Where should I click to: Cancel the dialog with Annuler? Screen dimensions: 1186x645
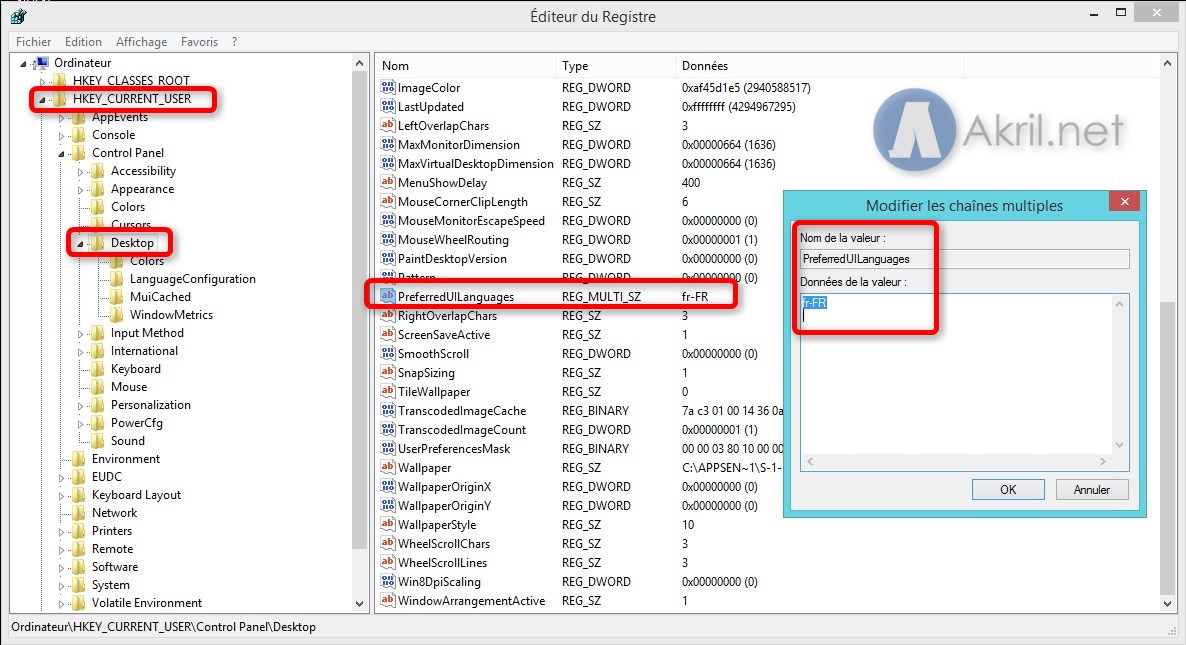(1092, 489)
